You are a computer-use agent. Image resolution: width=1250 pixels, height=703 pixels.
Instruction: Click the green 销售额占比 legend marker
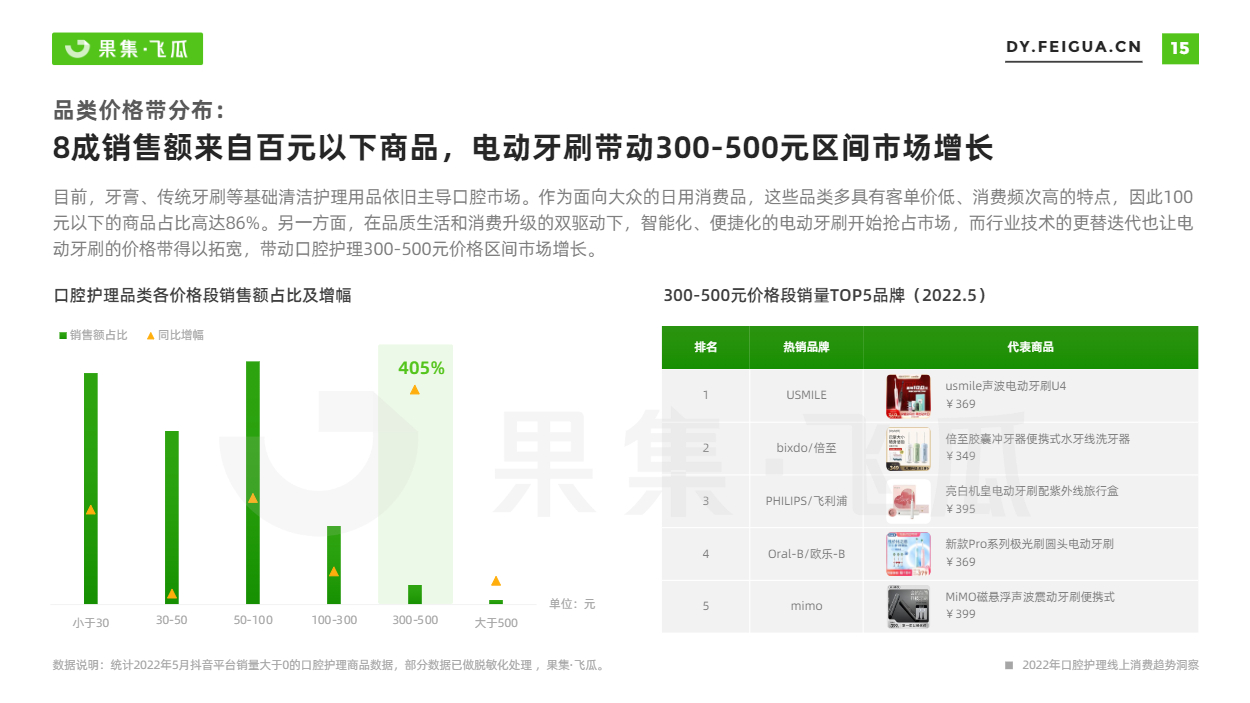pos(63,335)
